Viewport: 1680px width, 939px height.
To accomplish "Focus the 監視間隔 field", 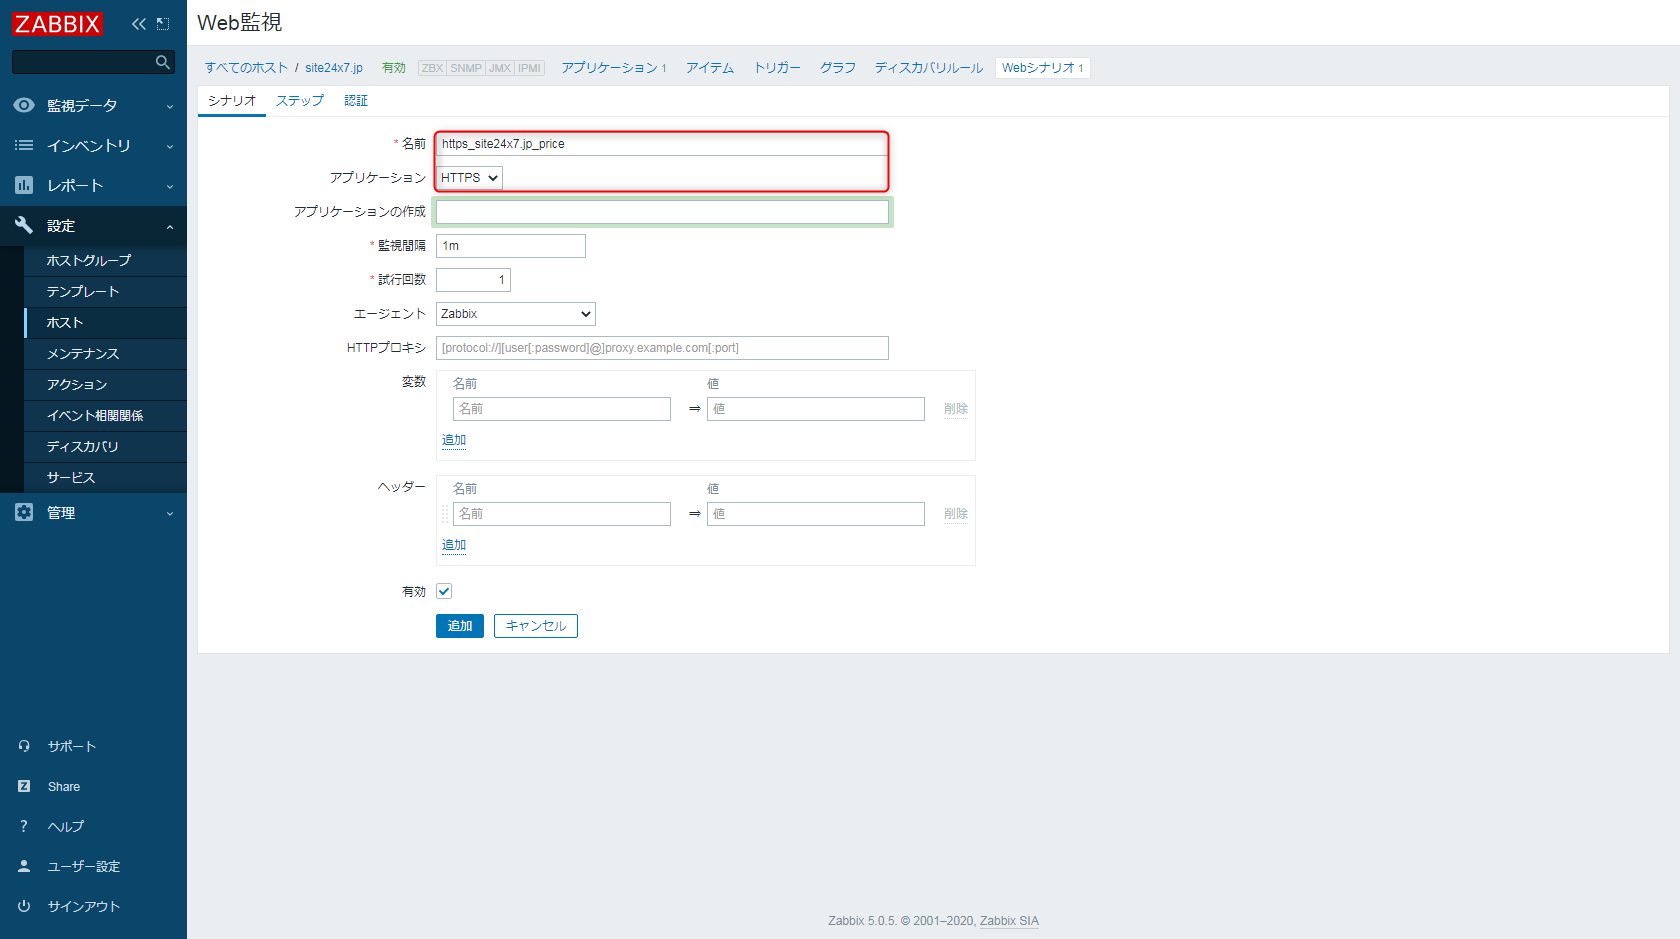I will tap(511, 246).
